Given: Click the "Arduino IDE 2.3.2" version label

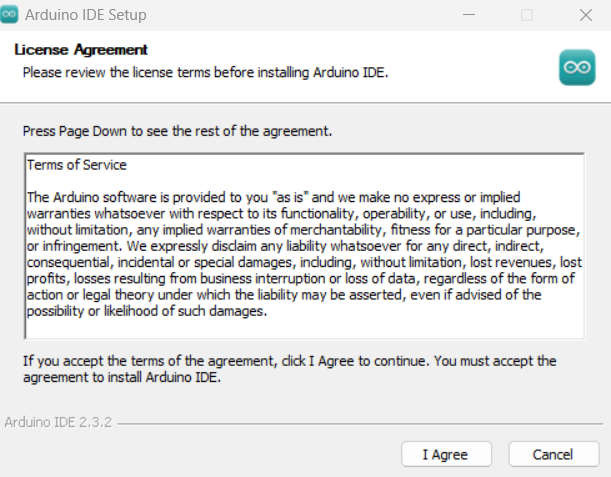Looking at the screenshot, I should click(56, 422).
